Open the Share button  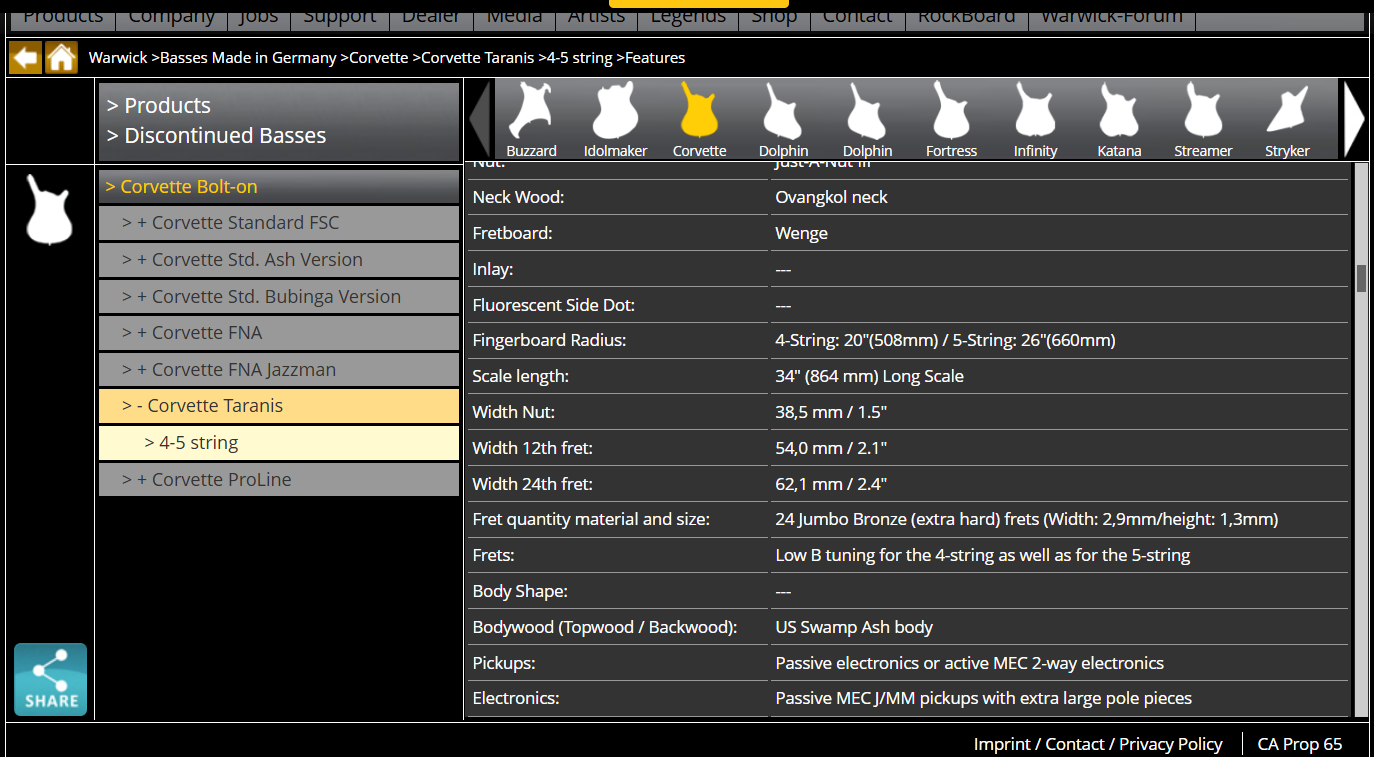[x=50, y=680]
